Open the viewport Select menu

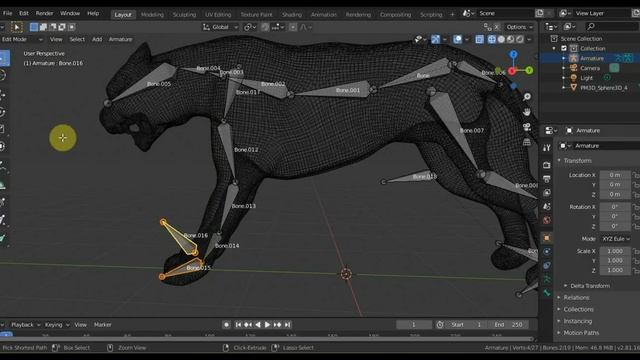(x=77, y=39)
